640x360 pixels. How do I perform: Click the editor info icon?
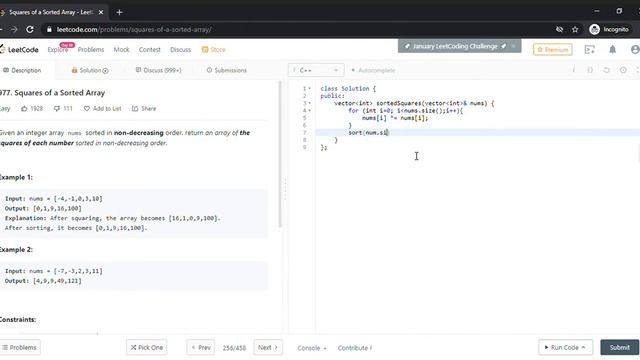click(x=573, y=70)
